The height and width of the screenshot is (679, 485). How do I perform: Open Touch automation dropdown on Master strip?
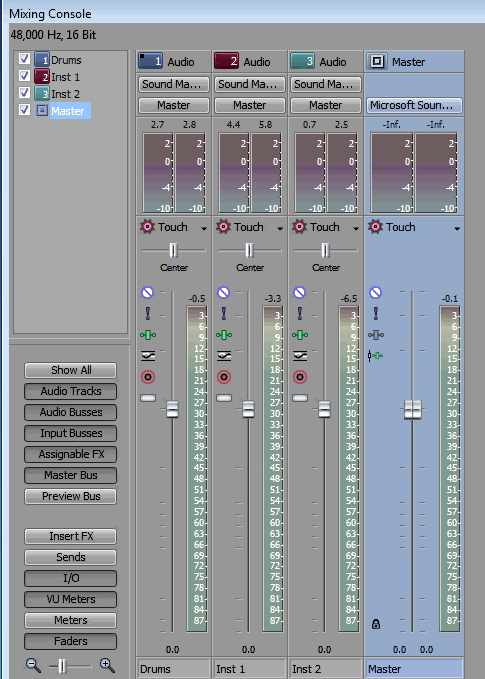click(457, 229)
